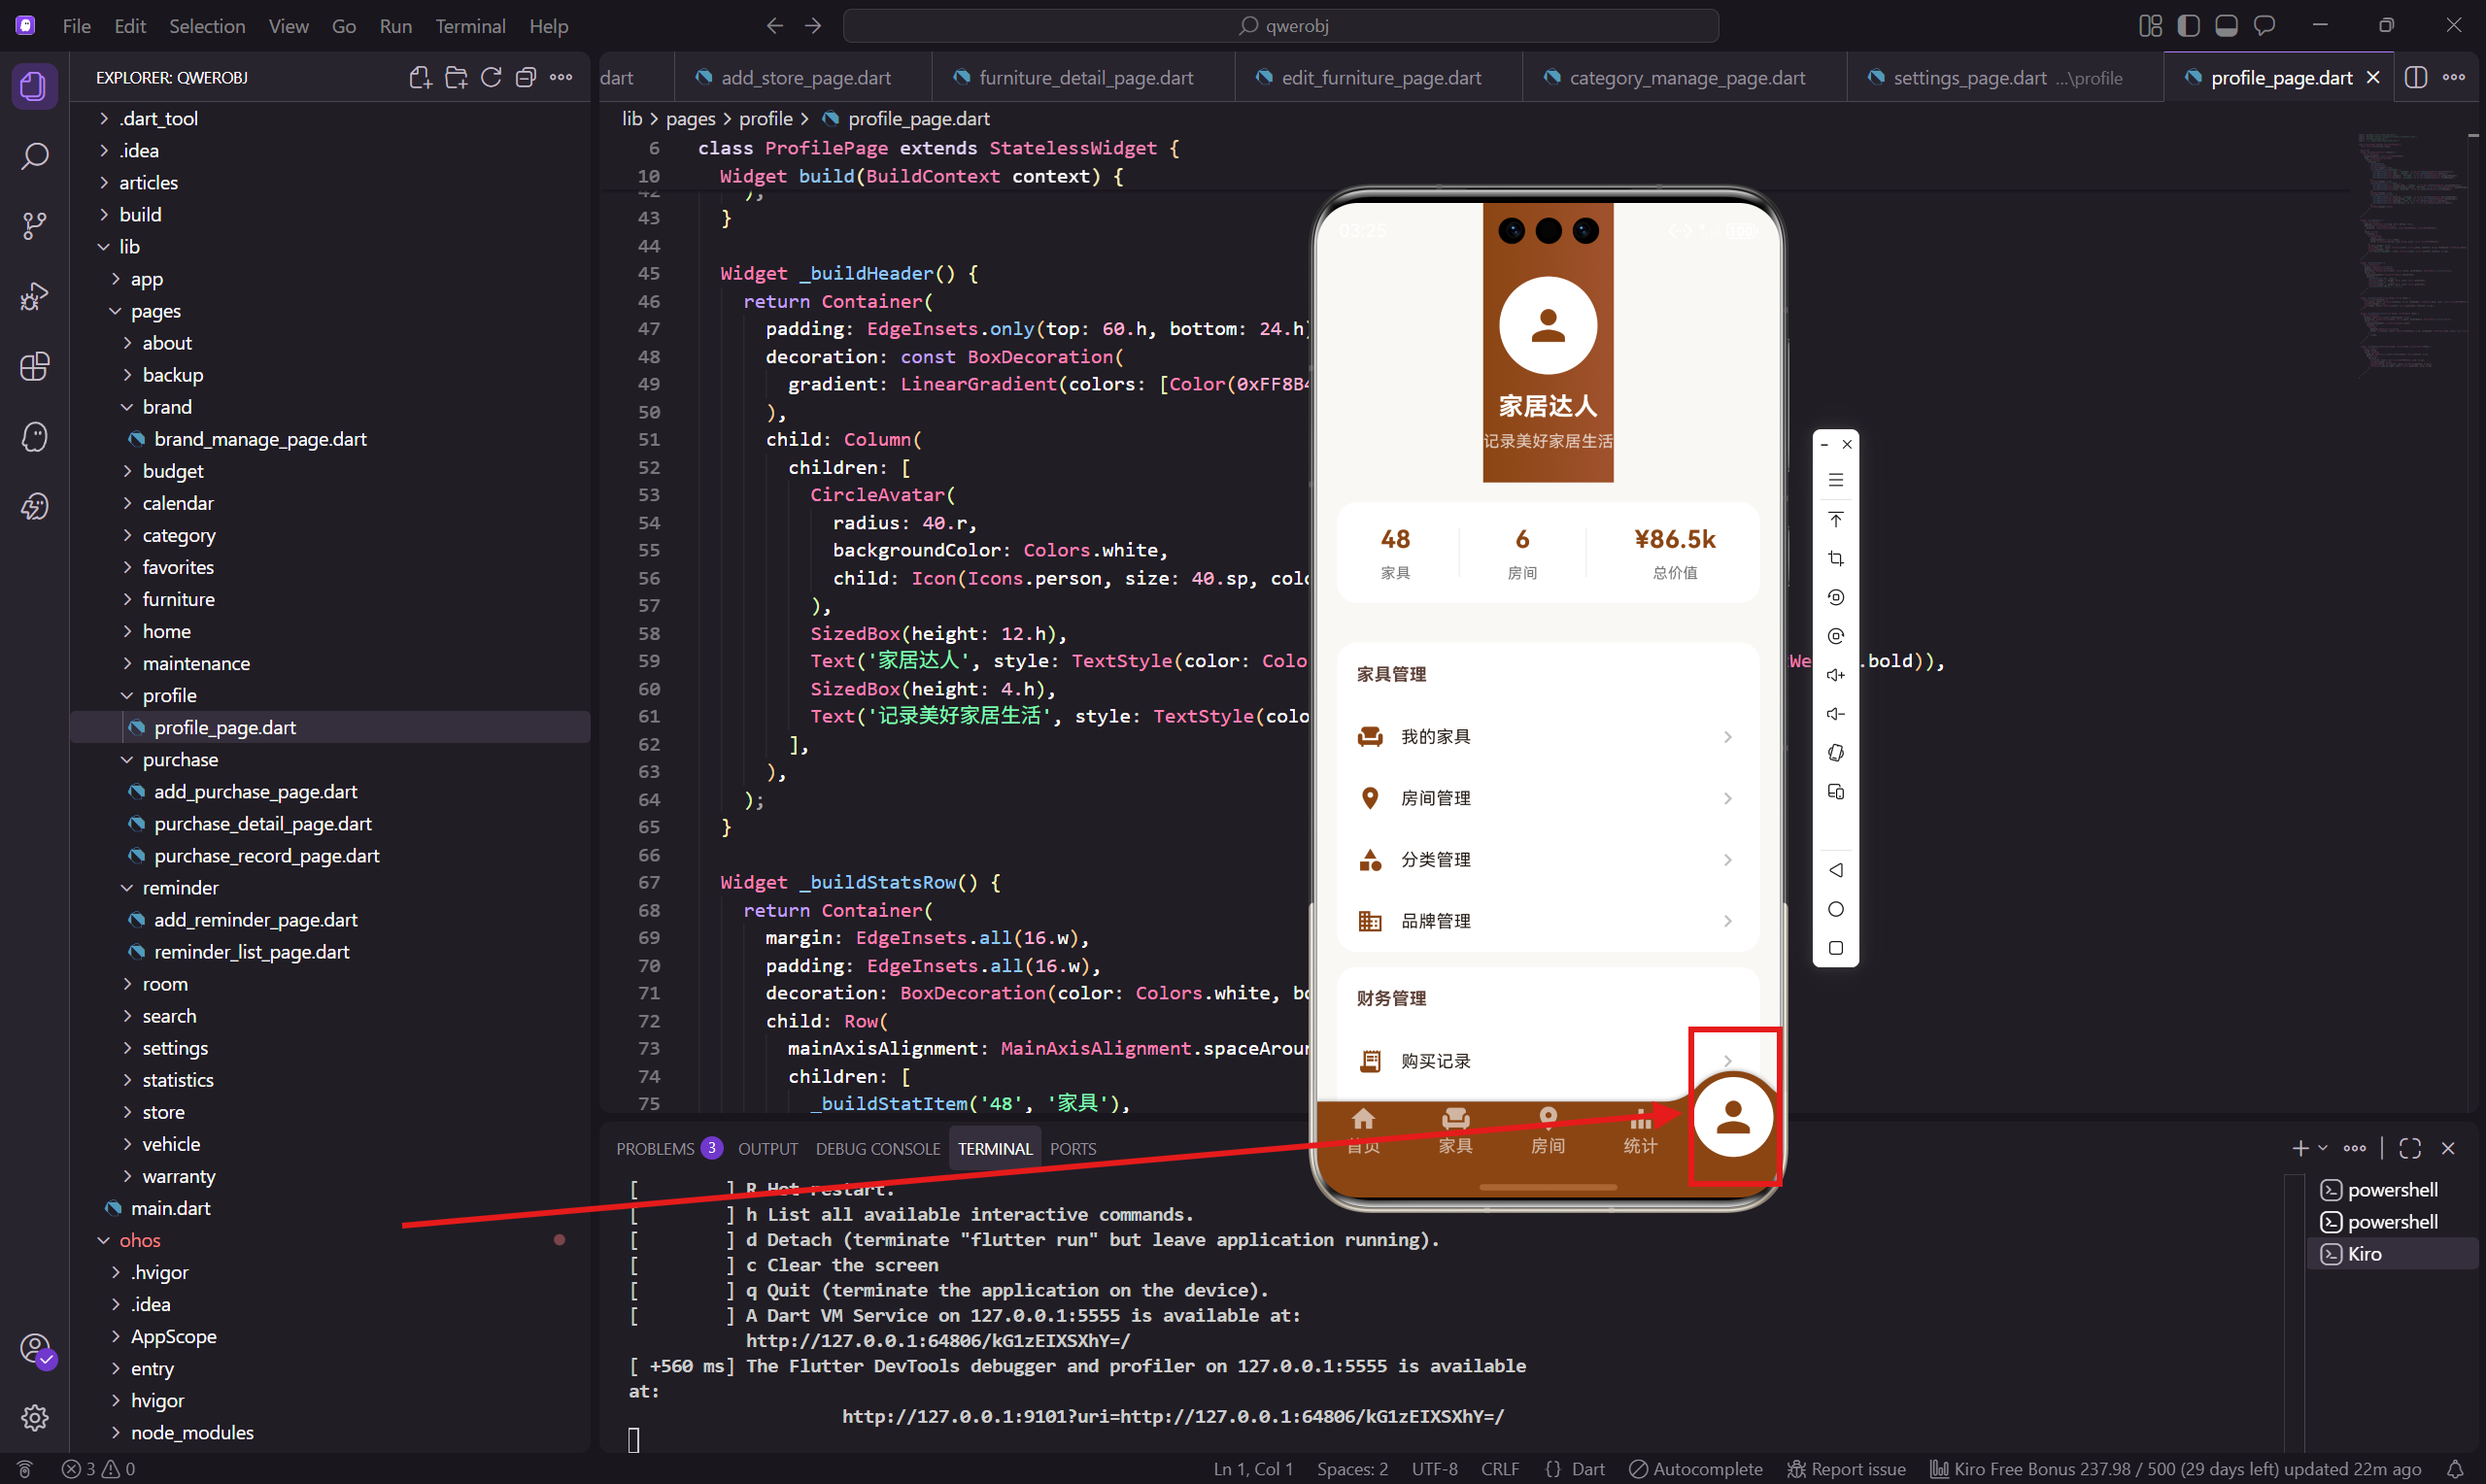Click the emulator screenshot crop icon
Viewport: 2486px width, 1484px height.
pyautogui.click(x=1835, y=558)
